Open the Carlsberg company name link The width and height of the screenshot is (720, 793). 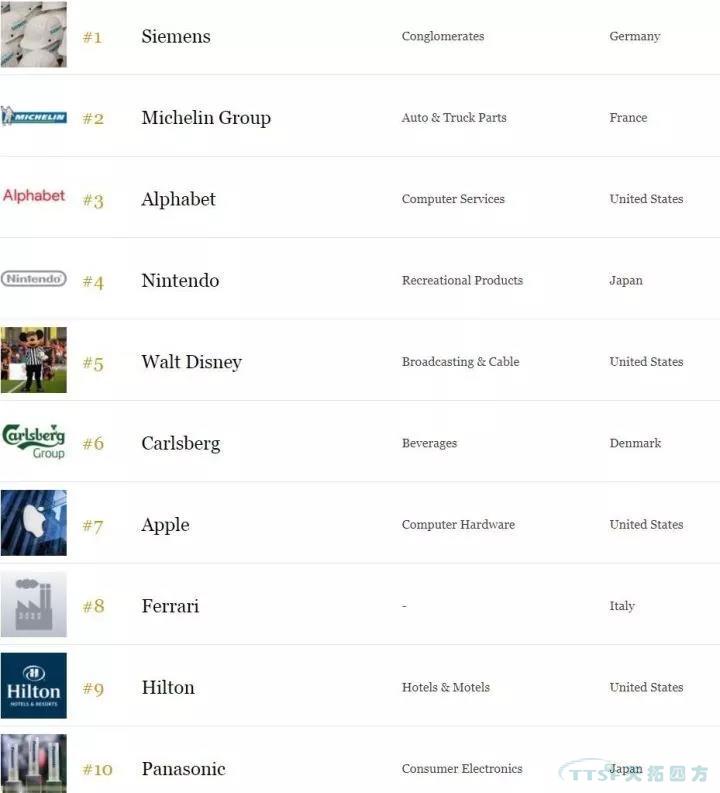click(180, 444)
